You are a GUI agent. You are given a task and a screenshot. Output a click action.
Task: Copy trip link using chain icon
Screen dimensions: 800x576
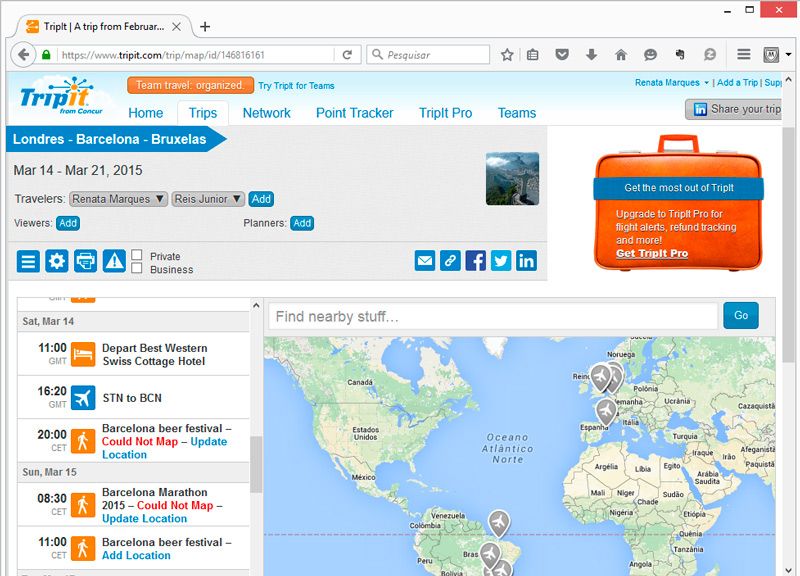tap(450, 261)
